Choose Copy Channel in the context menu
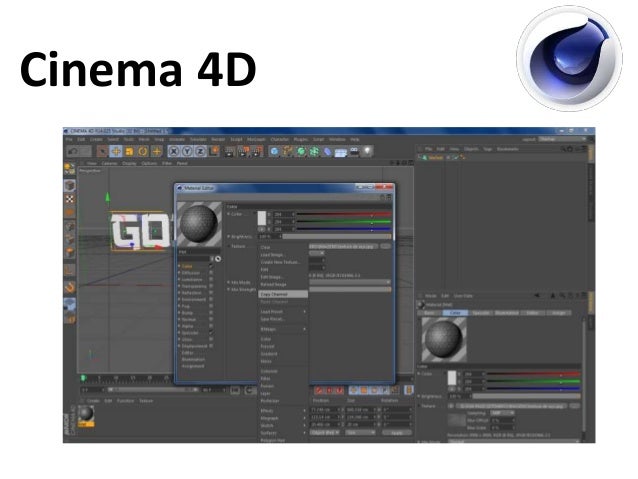 [283, 294]
